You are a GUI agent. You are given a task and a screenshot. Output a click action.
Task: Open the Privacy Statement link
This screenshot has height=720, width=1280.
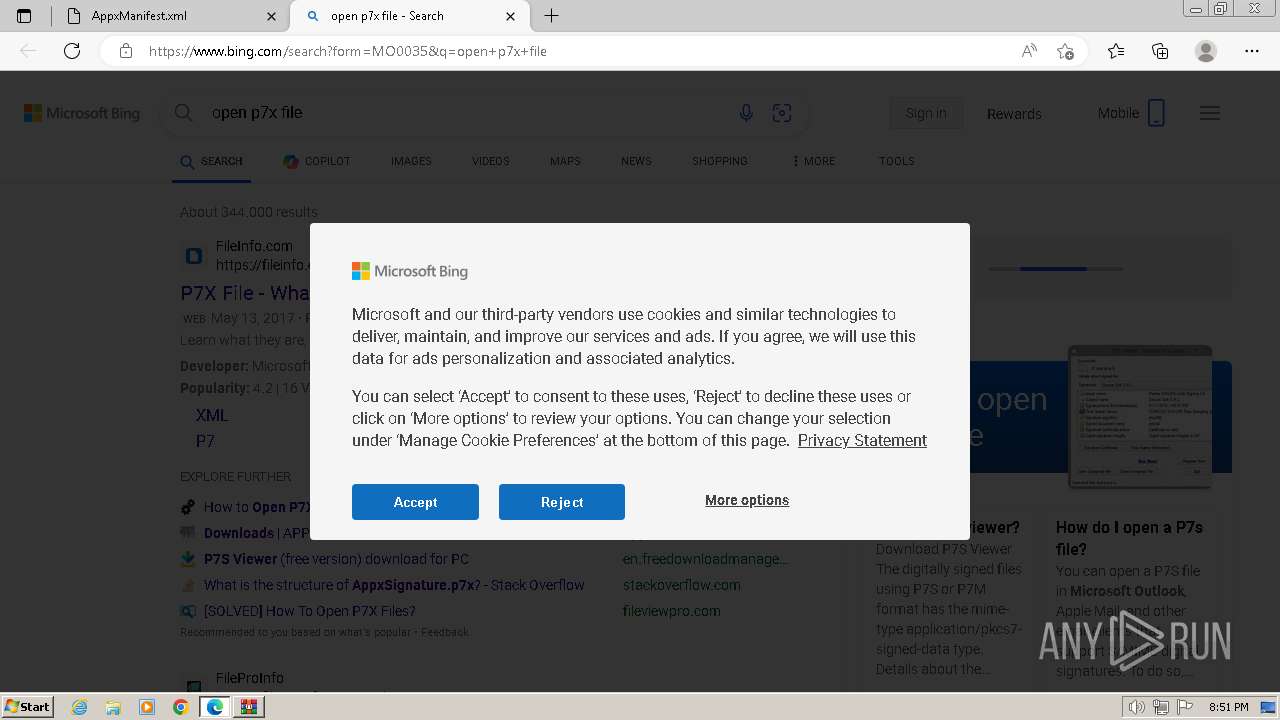[x=862, y=440]
